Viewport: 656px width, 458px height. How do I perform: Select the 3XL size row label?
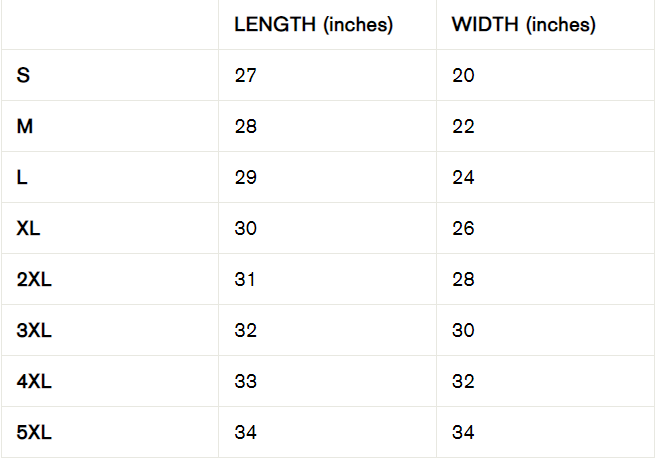pos(34,331)
